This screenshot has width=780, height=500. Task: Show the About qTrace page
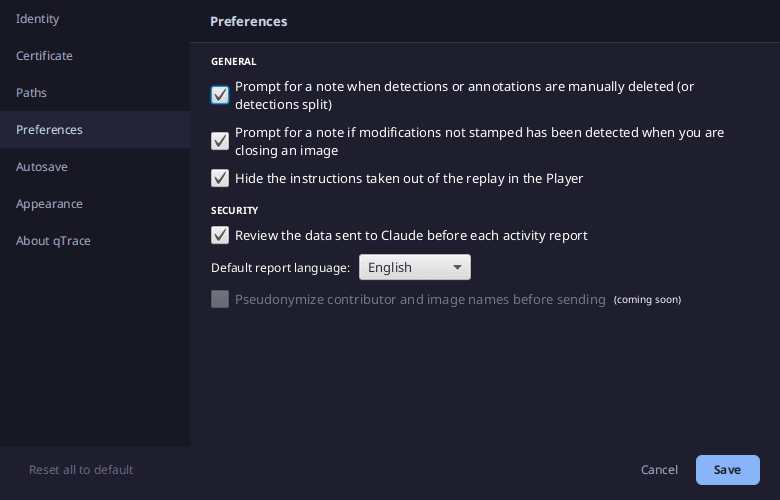(x=95, y=241)
